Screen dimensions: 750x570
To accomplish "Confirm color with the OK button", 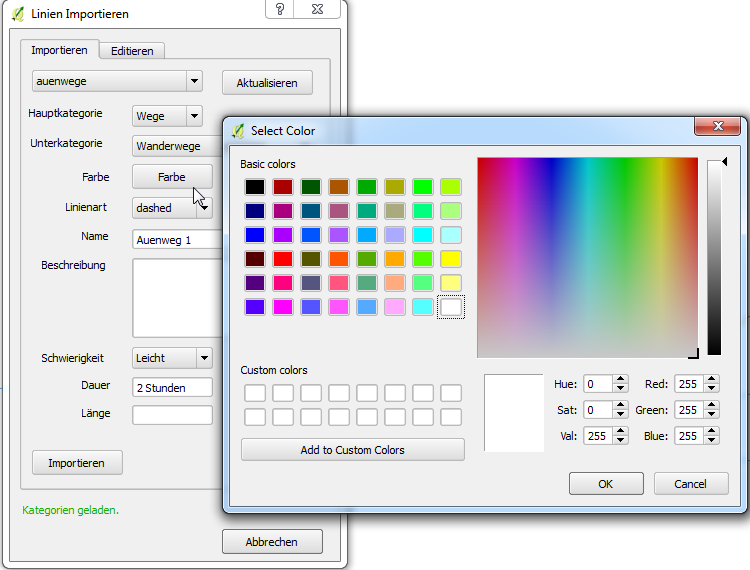I will point(606,484).
